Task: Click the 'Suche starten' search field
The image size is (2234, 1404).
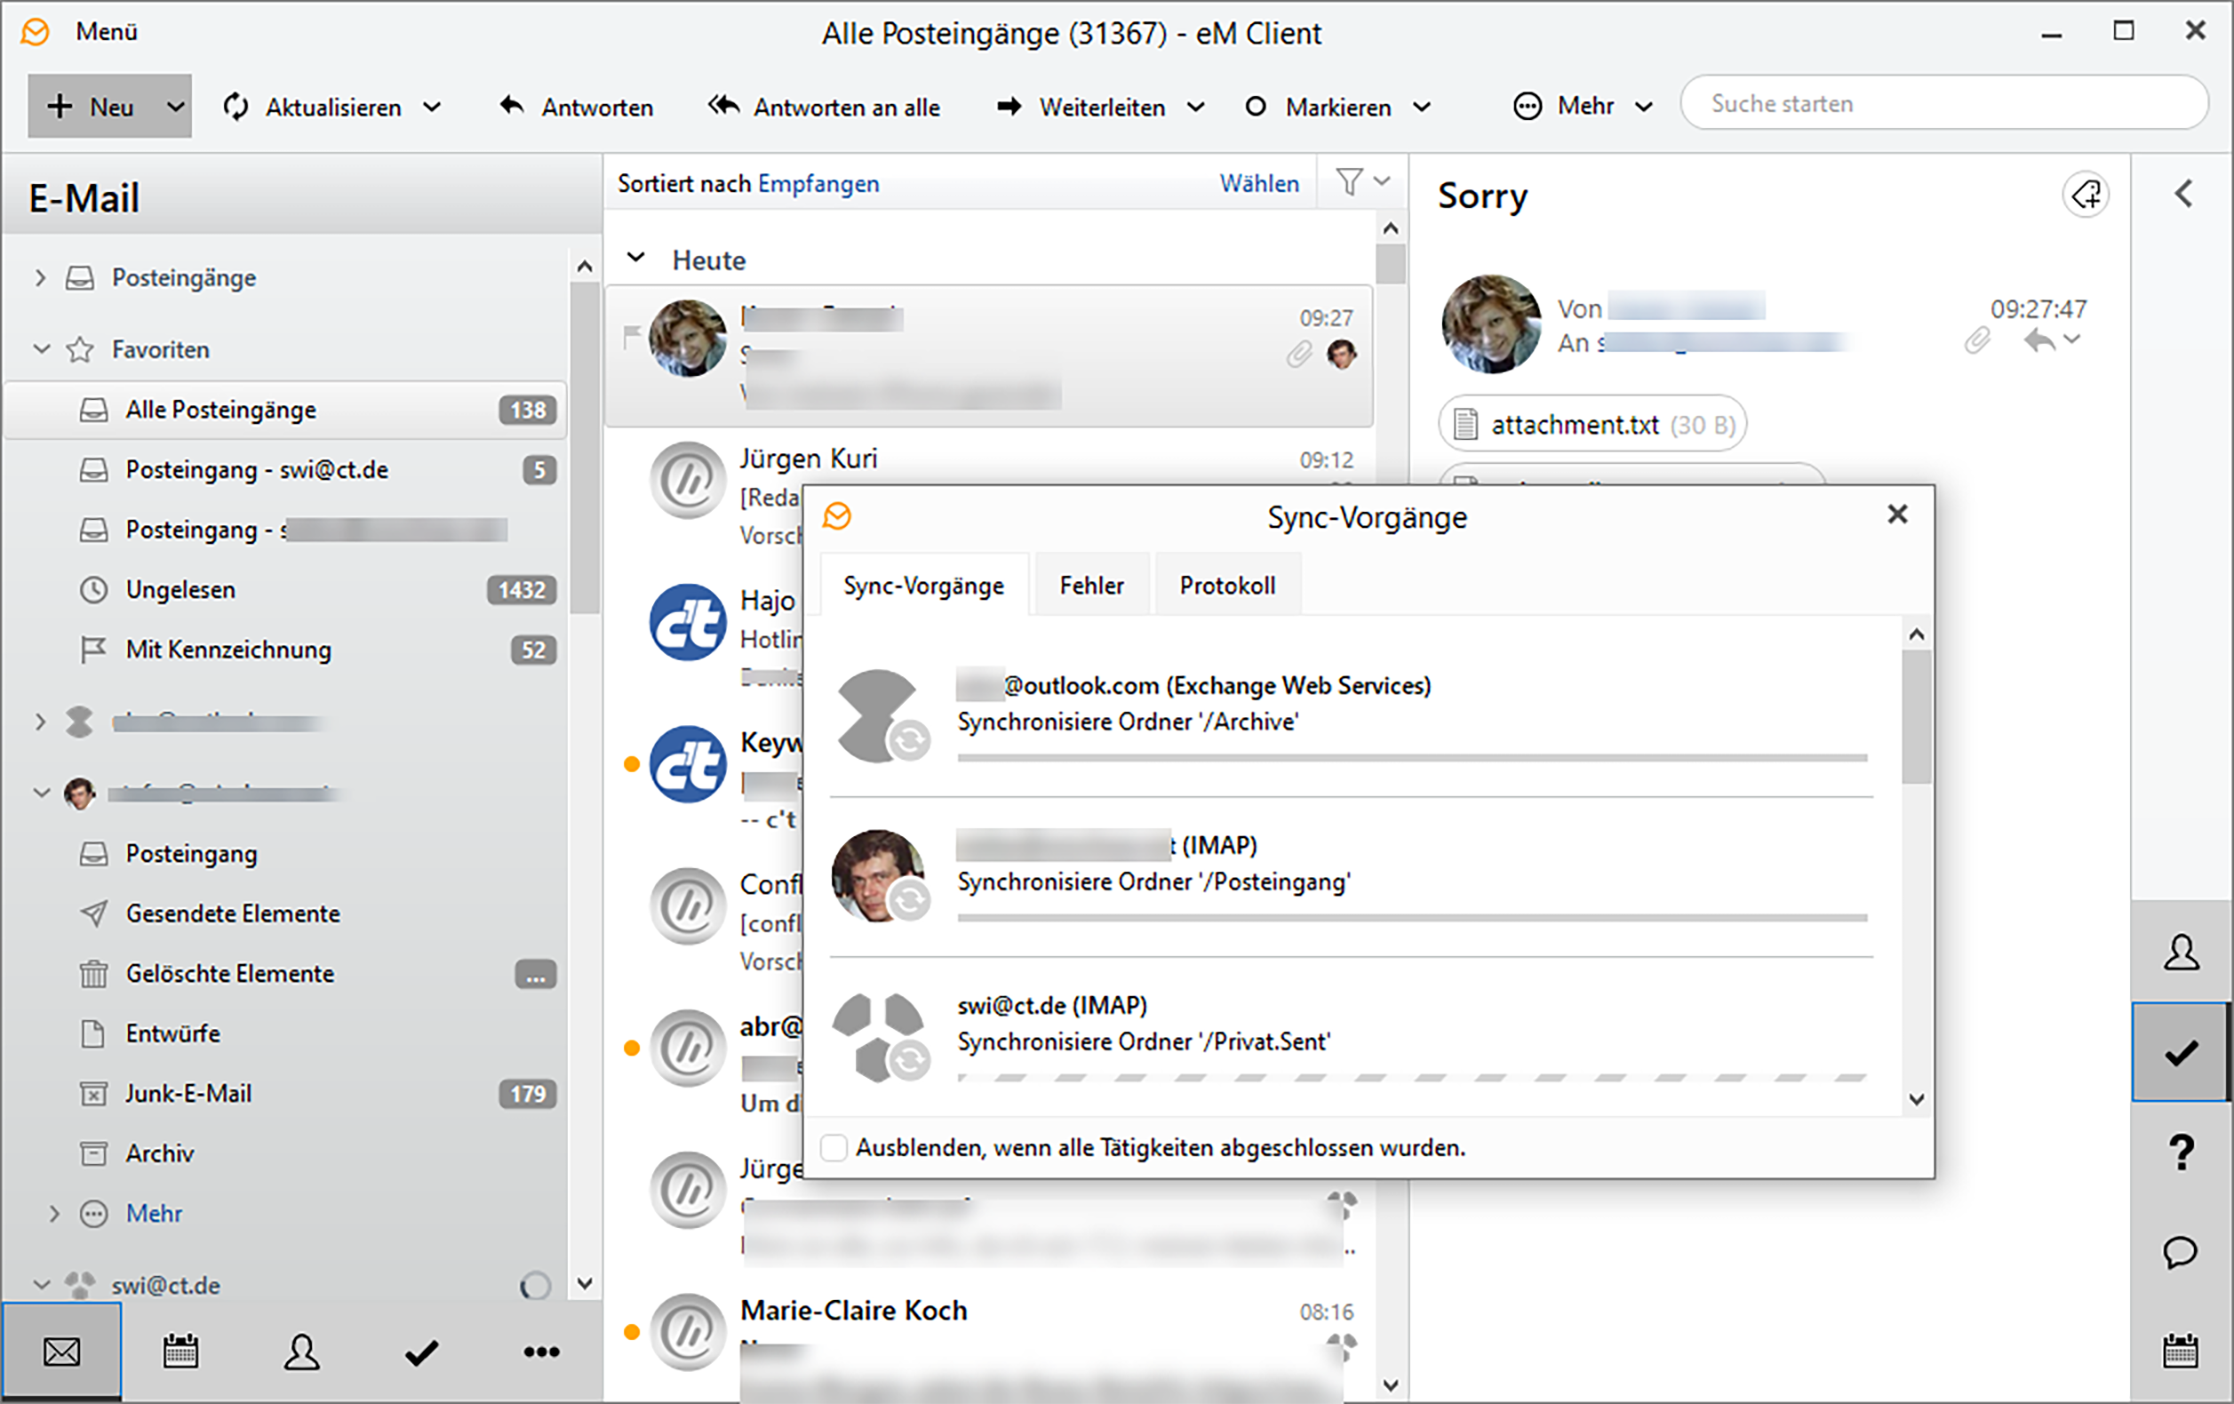Action: pyautogui.click(x=1943, y=103)
